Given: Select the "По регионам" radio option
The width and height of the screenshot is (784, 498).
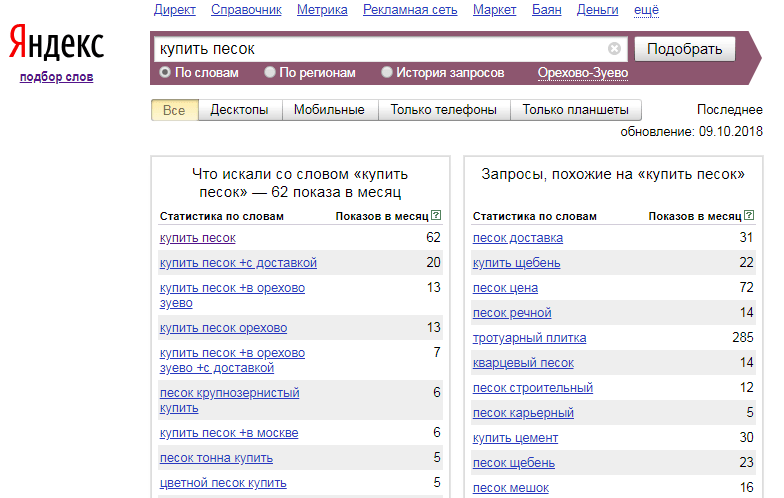Looking at the screenshot, I should [270, 72].
